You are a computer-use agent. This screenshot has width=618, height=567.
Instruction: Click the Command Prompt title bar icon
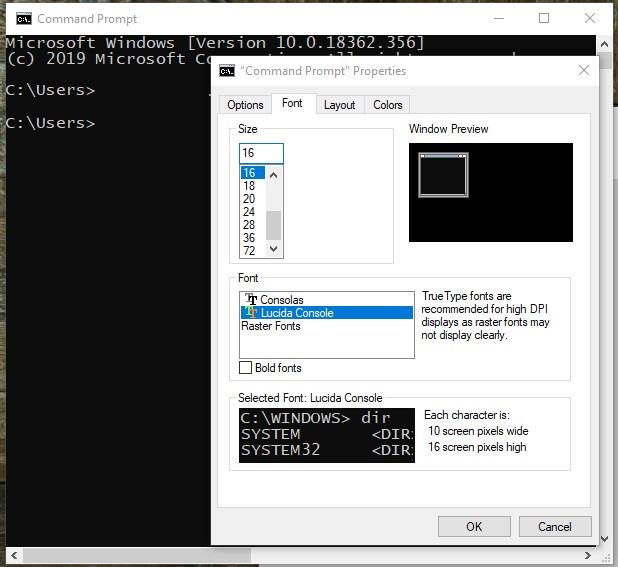pos(24,19)
